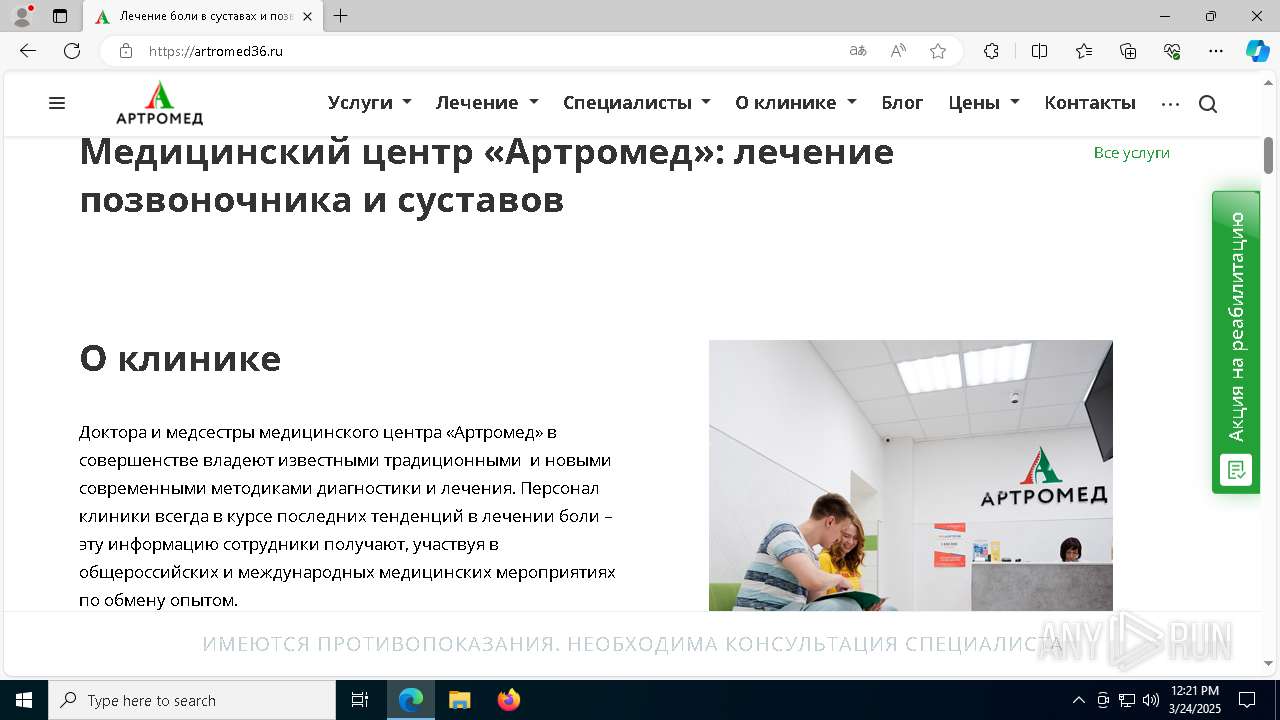This screenshot has width=1280, height=720.
Task: Launch Firefox from the taskbar
Action: 509,700
